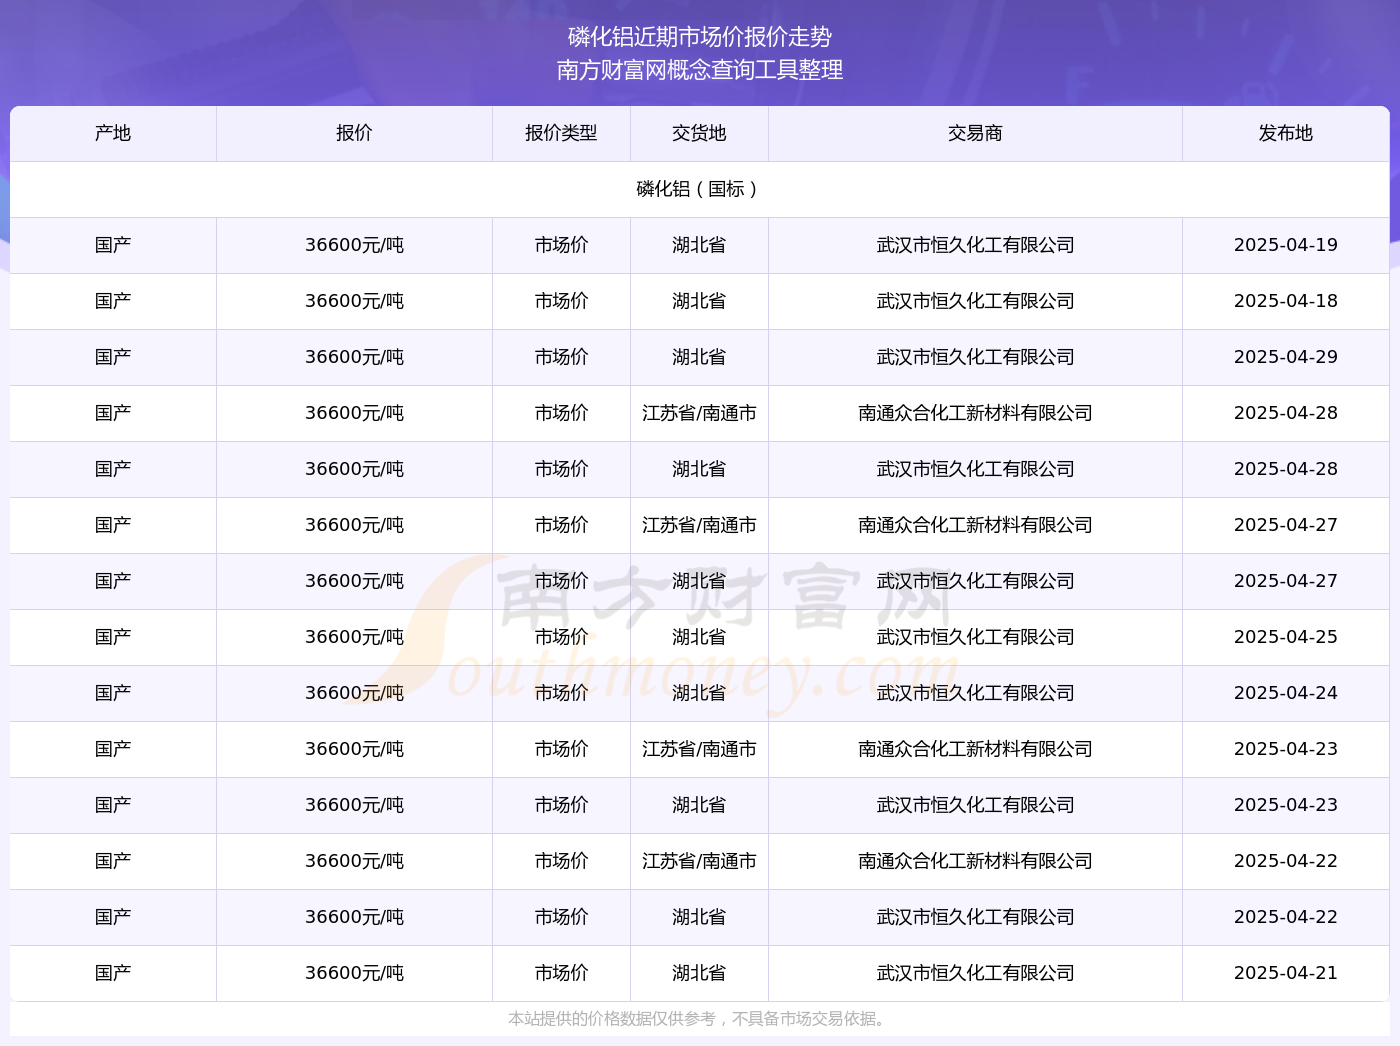This screenshot has height=1046, width=1400.
Task: Click 国产 in the 2025-04-25 row
Action: [113, 637]
